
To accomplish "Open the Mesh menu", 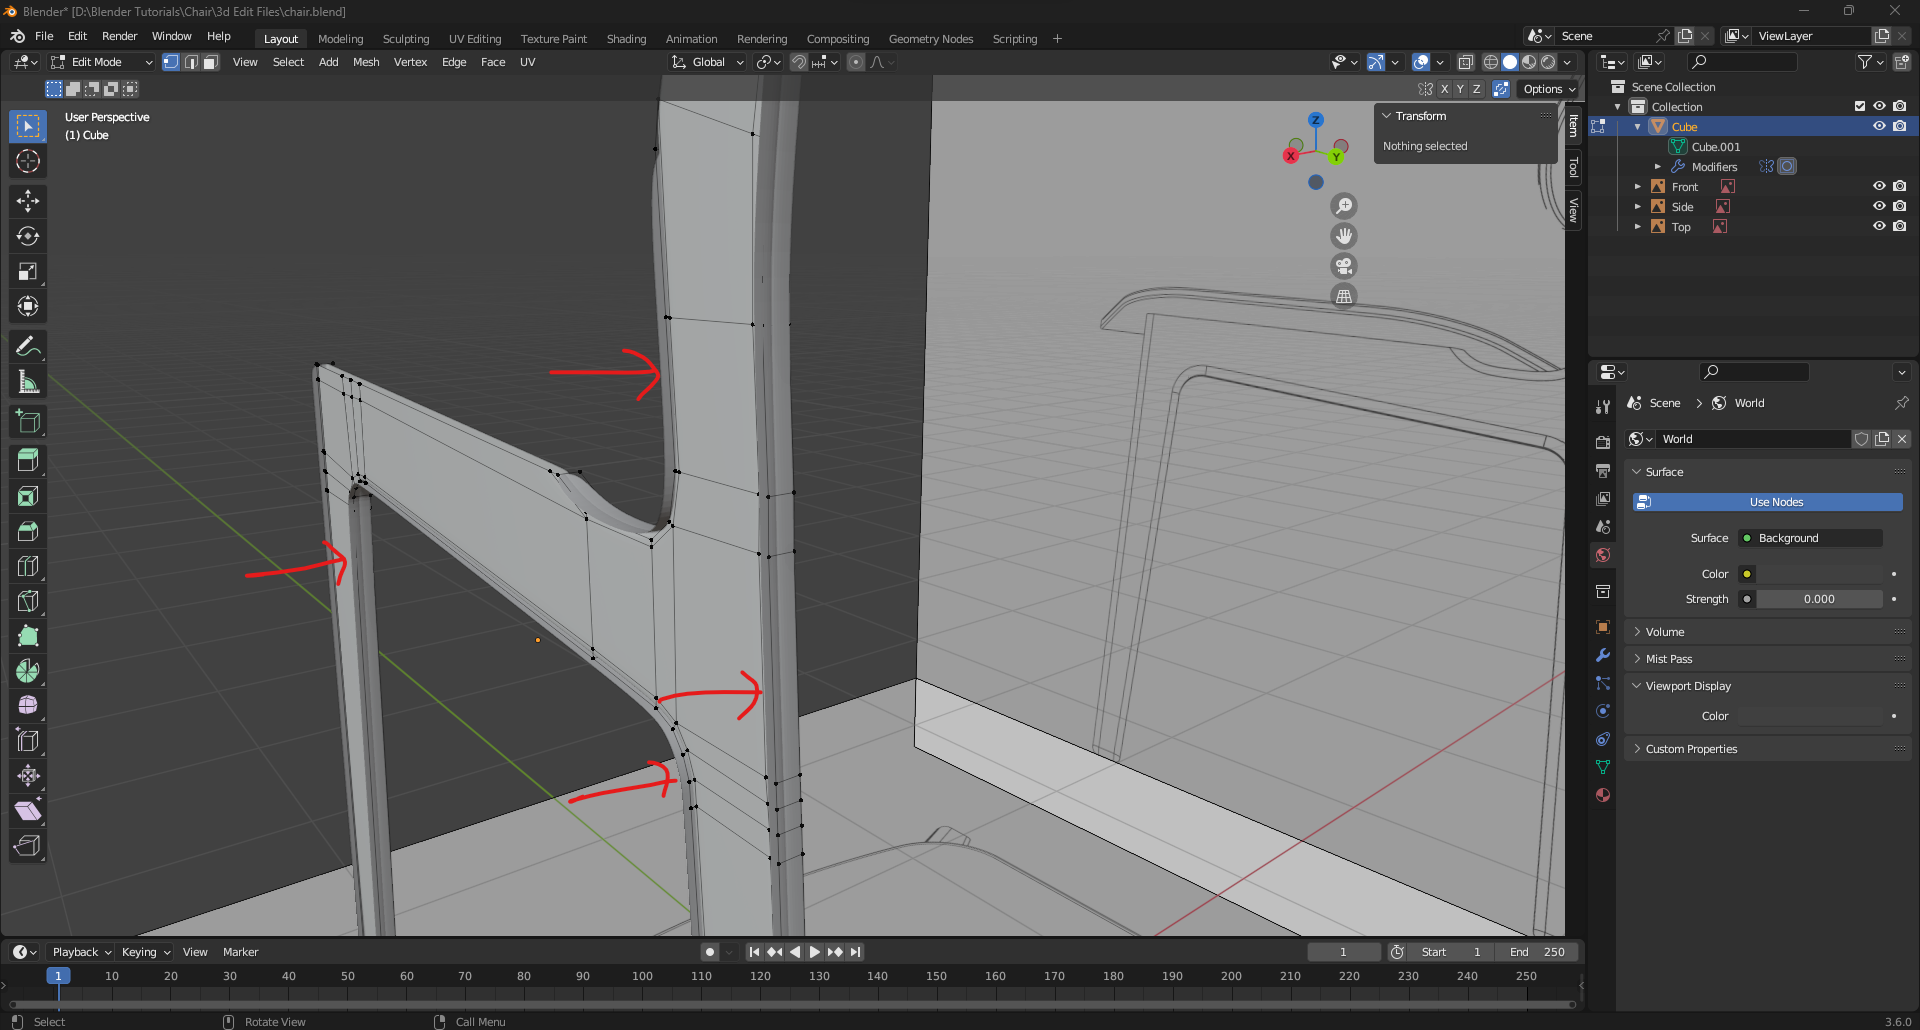I will pos(366,62).
